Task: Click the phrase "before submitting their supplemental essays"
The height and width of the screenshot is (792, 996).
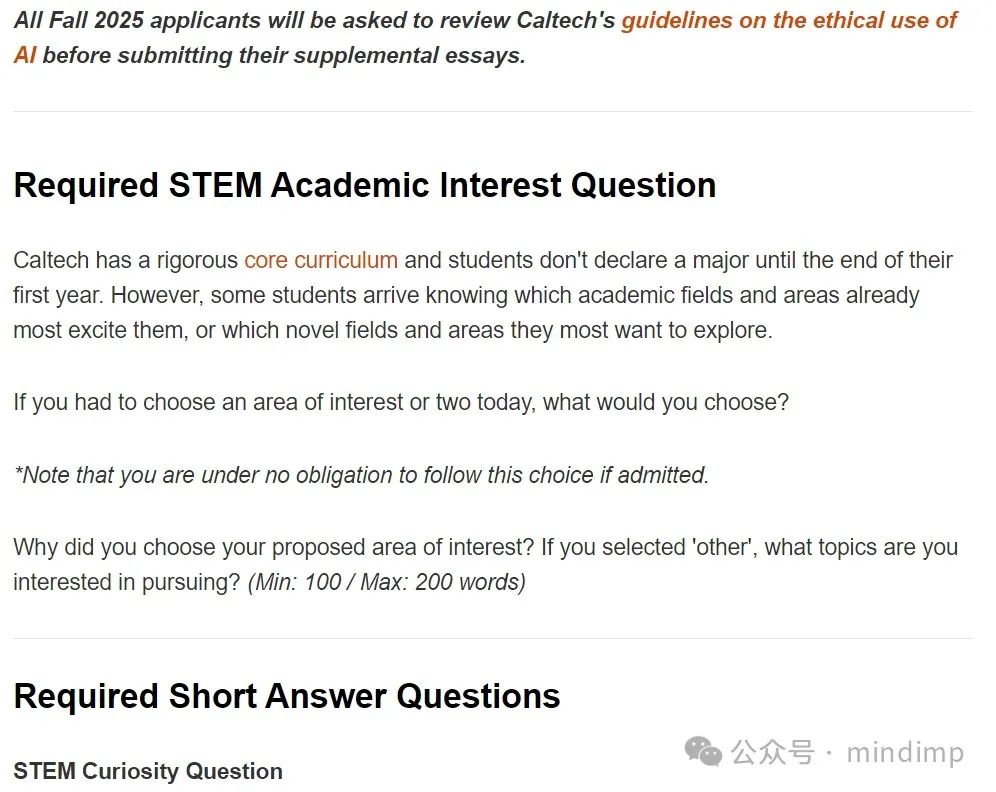Action: [x=283, y=55]
